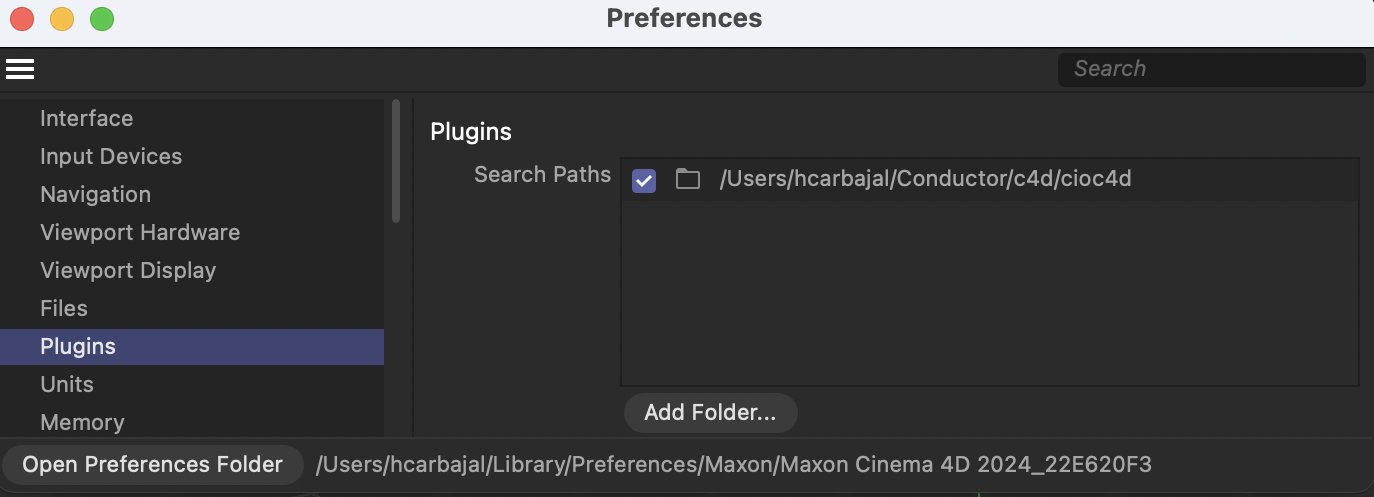This screenshot has height=497, width=1374.
Task: Focus the Search field
Action: [1211, 69]
